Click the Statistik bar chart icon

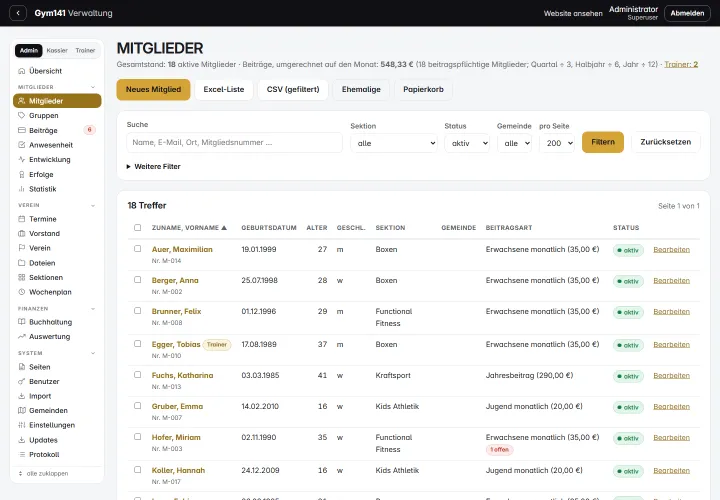tap(21, 189)
